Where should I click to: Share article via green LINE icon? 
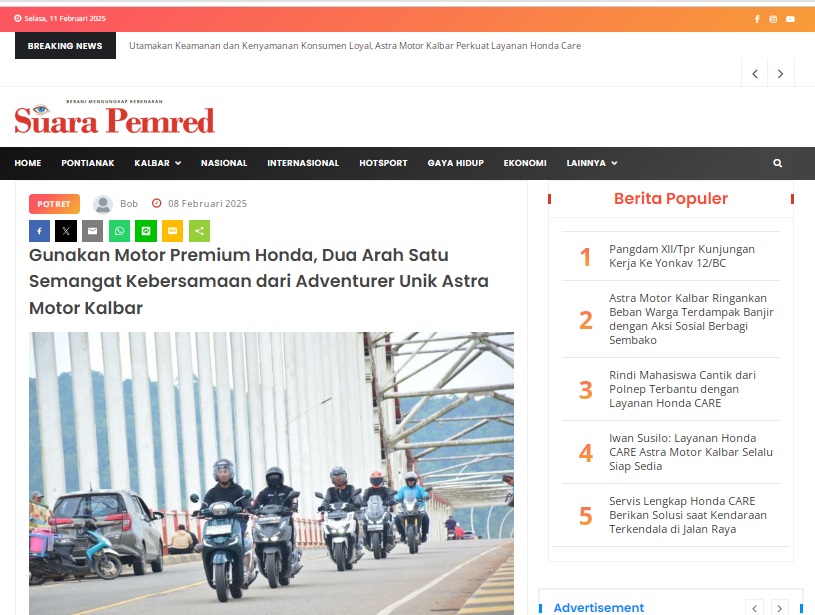[x=146, y=231]
